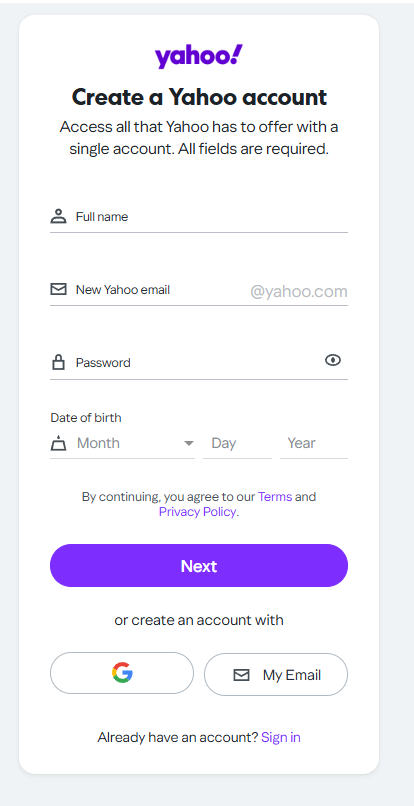Viewport: 414px width, 806px height.
Task: Click the Yahoo logo at top
Action: coord(199,57)
